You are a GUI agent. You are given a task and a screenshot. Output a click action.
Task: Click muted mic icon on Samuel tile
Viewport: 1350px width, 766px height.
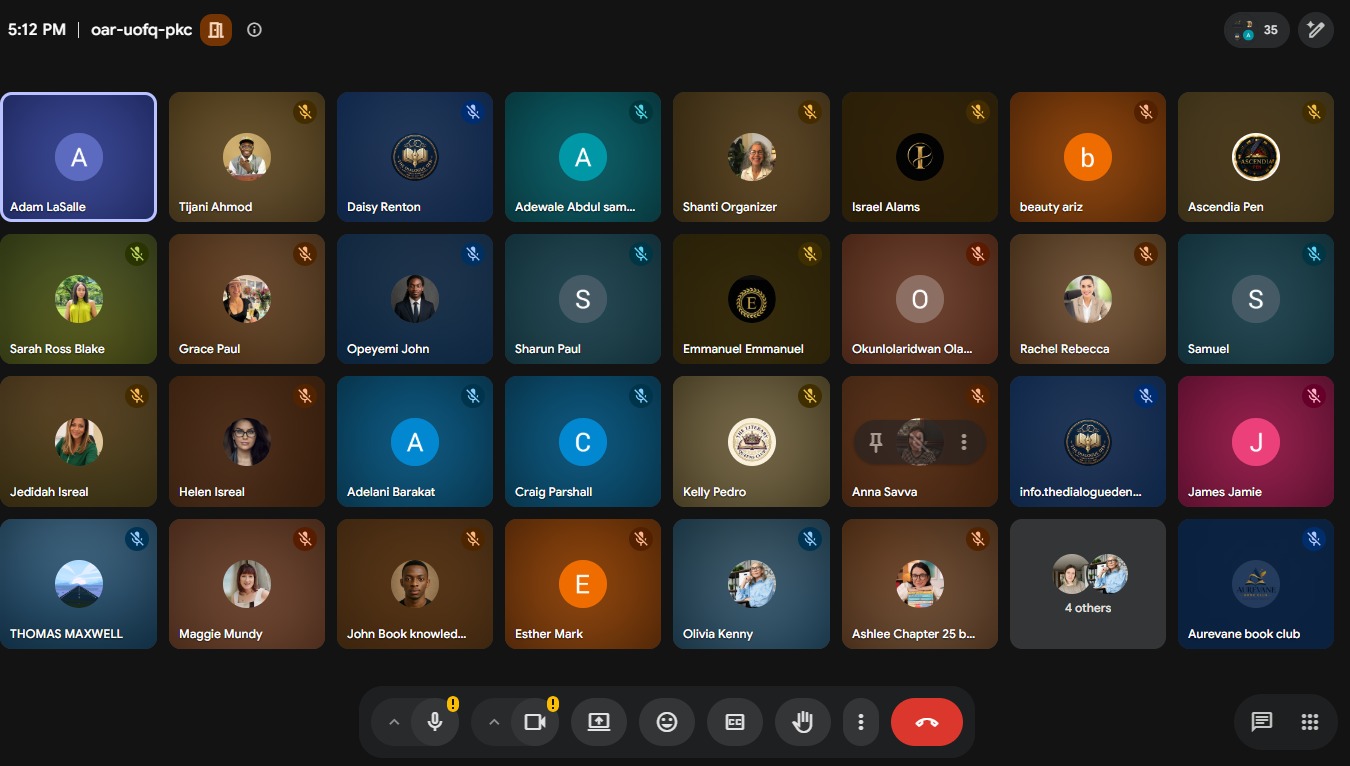click(1314, 254)
